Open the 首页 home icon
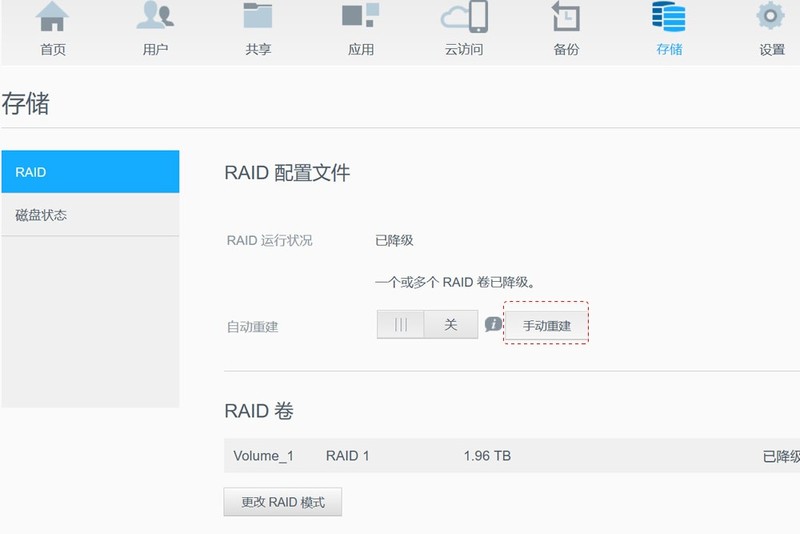 [52, 17]
